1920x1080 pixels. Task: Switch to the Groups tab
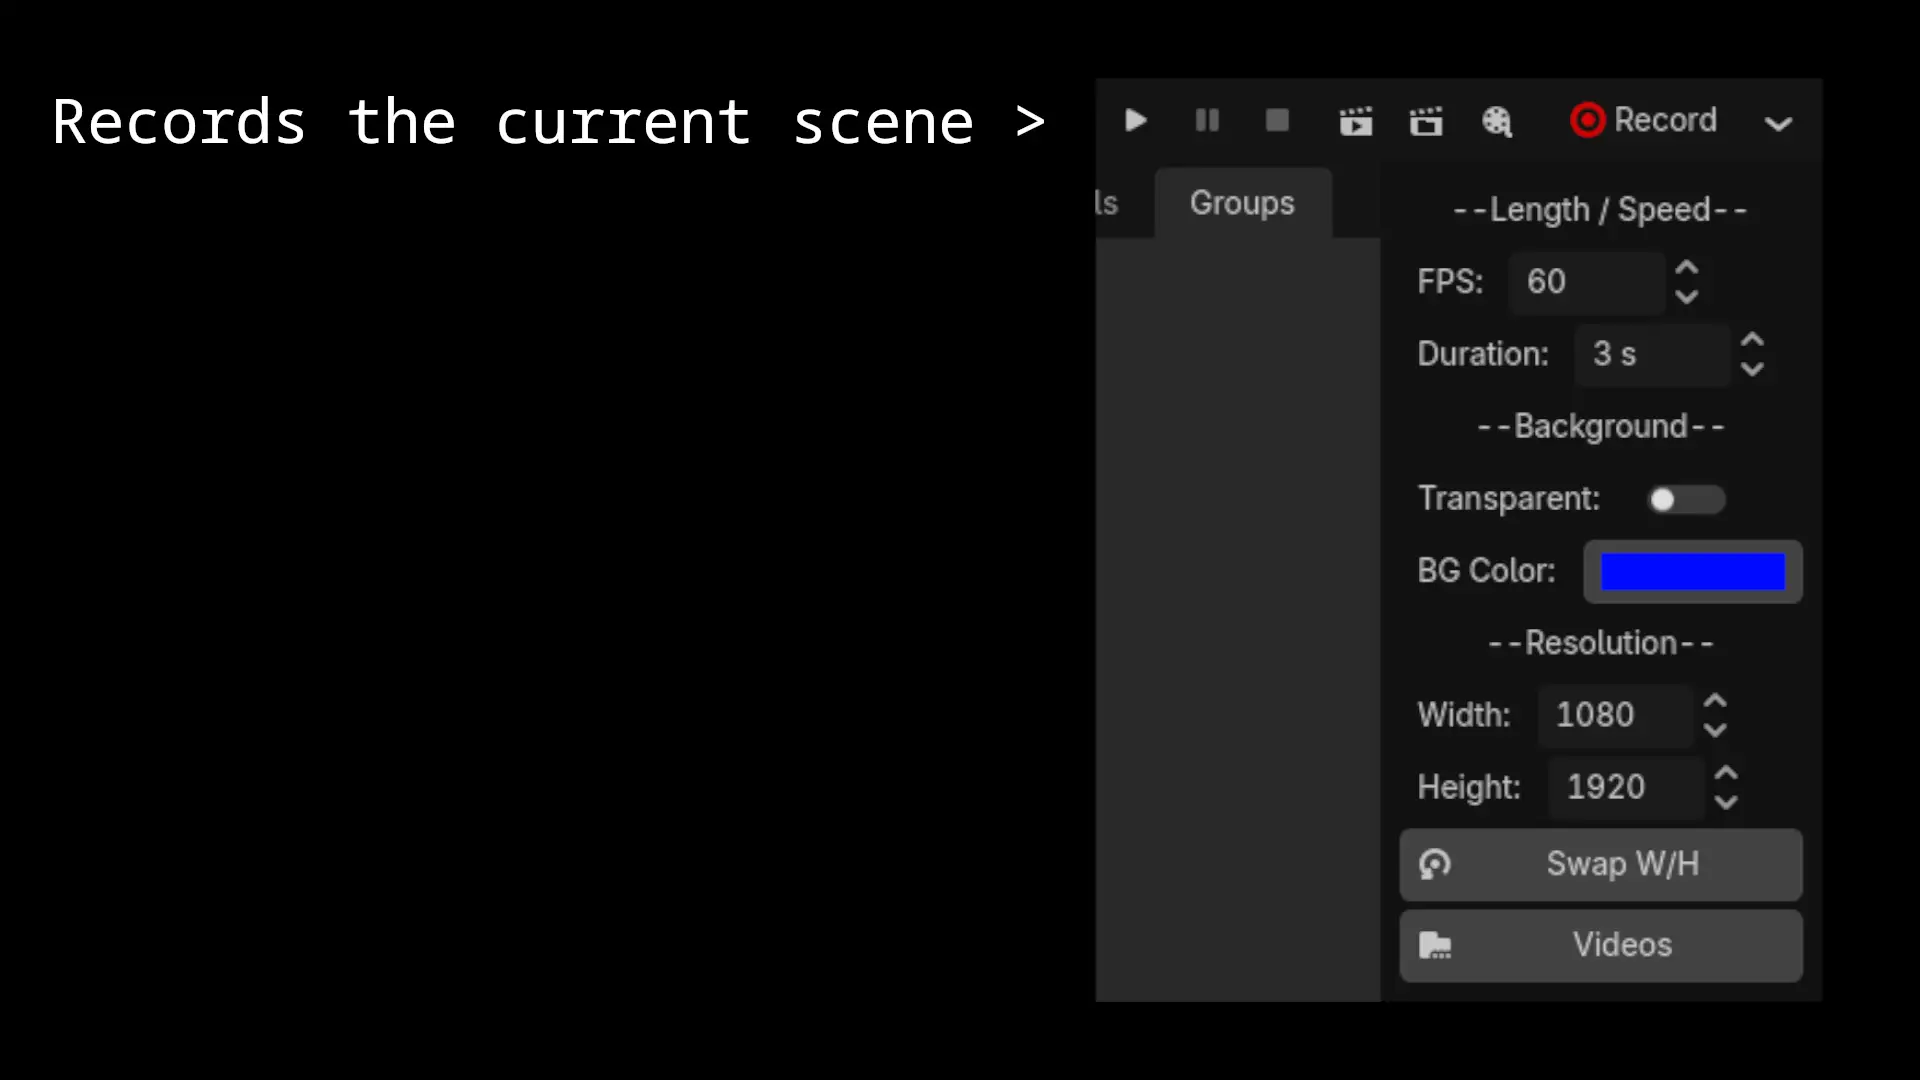coord(1242,203)
